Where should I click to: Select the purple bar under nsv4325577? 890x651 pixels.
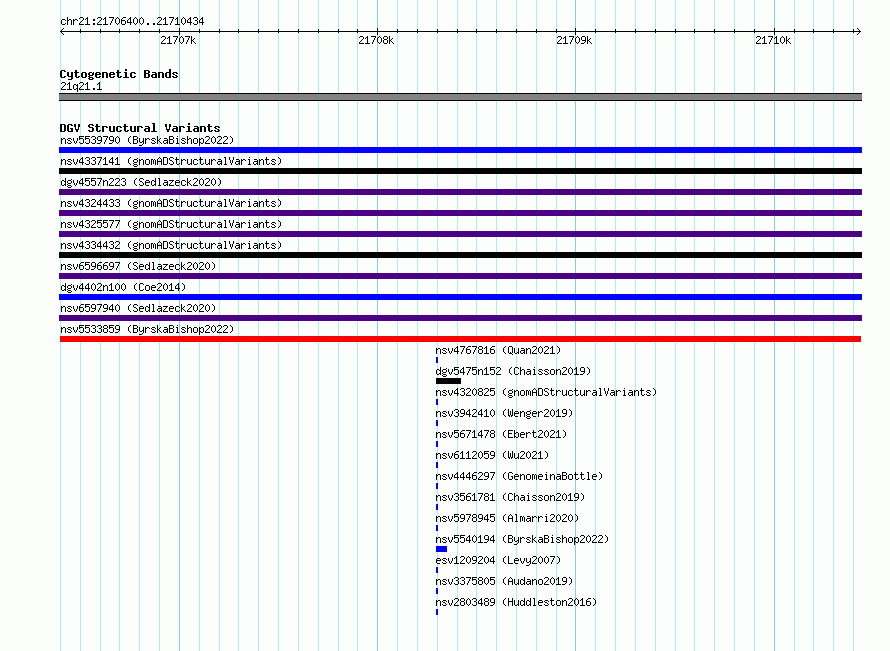coord(460,234)
